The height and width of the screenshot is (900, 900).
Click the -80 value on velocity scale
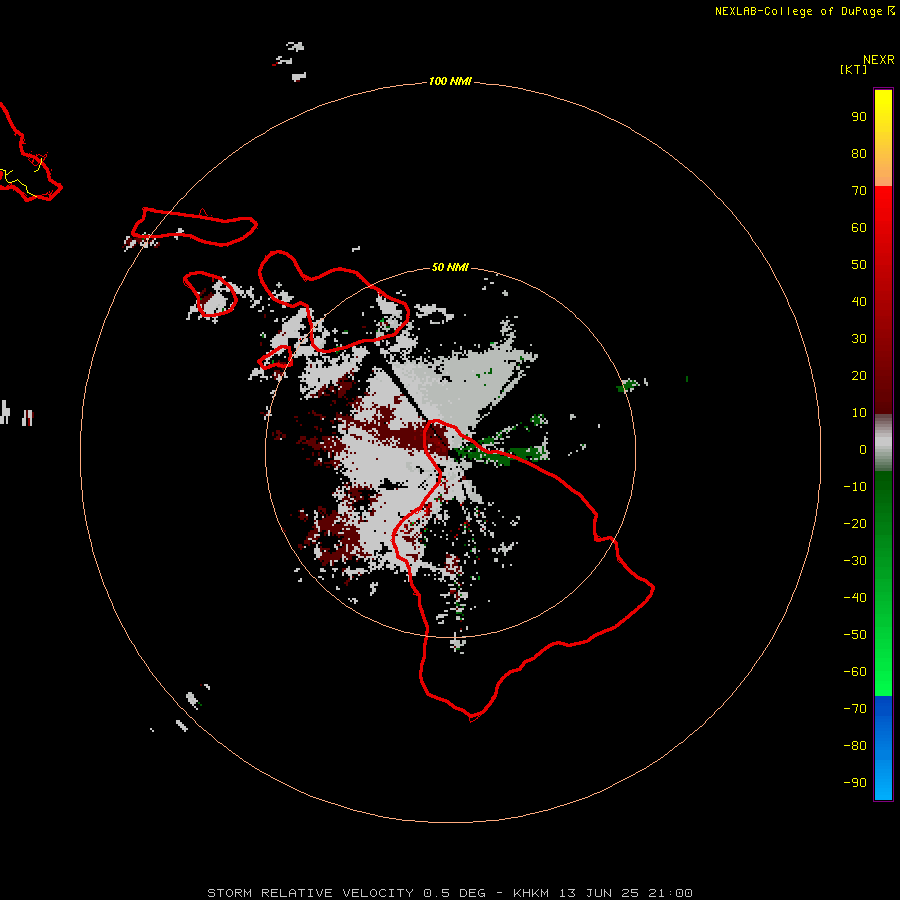tap(855, 746)
